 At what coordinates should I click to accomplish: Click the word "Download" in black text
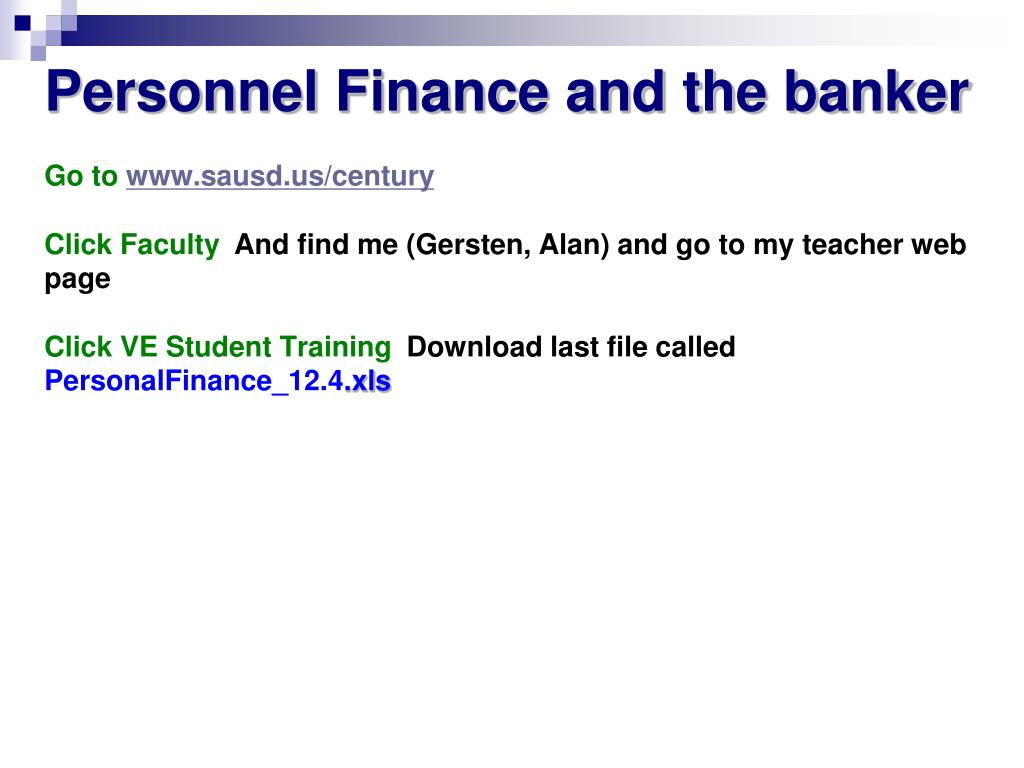coord(475,347)
